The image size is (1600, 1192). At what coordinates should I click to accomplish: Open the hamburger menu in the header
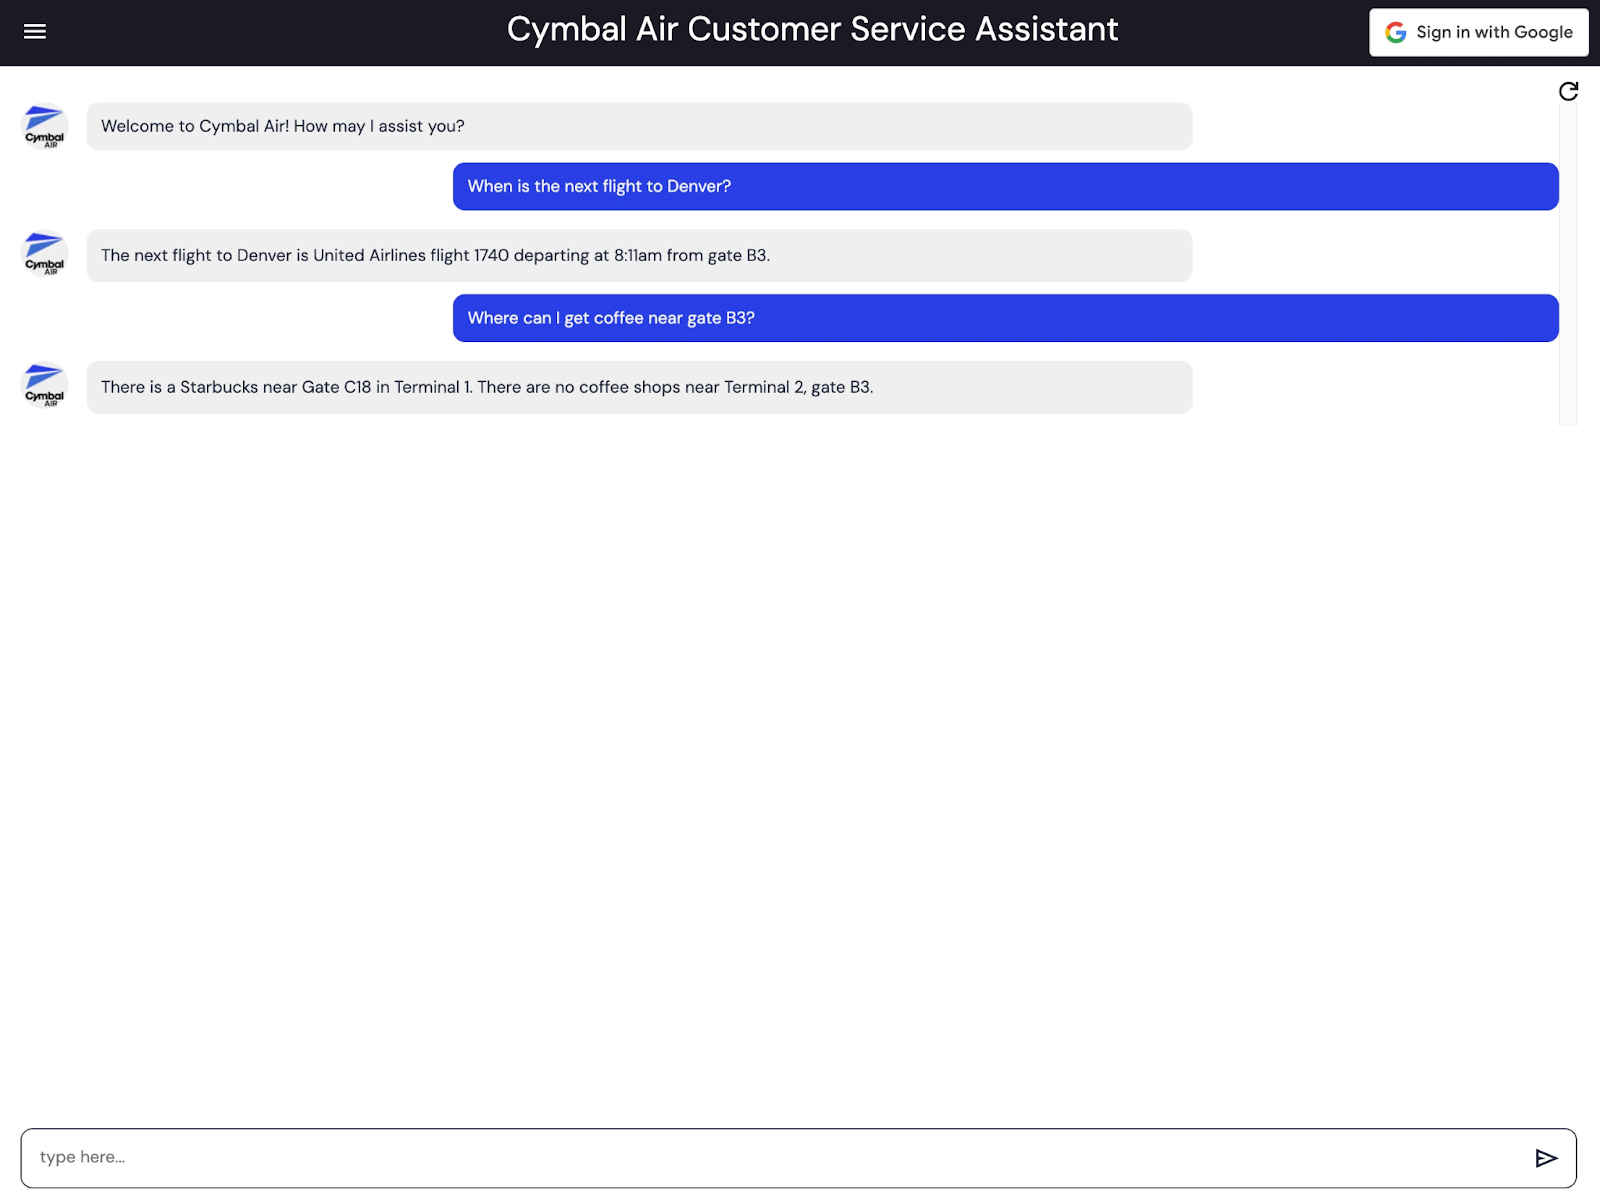tap(35, 32)
